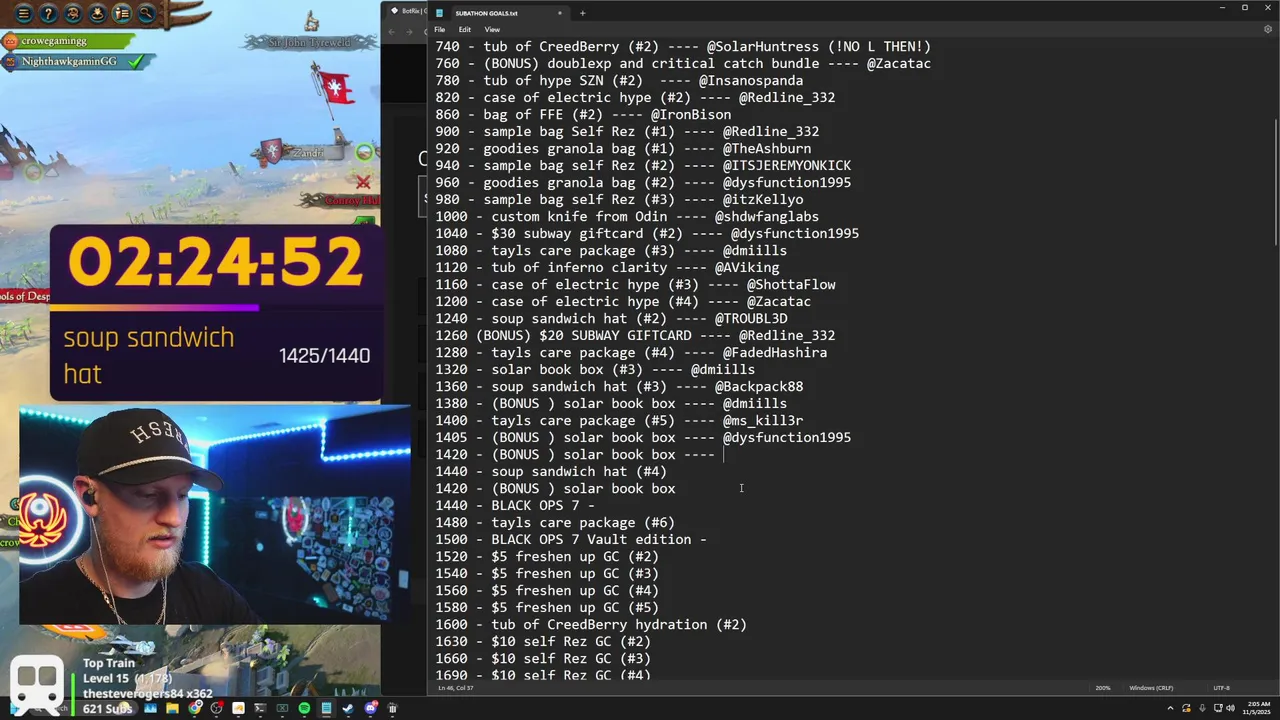Open File Explorer from the taskbar
Image resolution: width=1280 pixels, height=720 pixels.
tap(172, 708)
